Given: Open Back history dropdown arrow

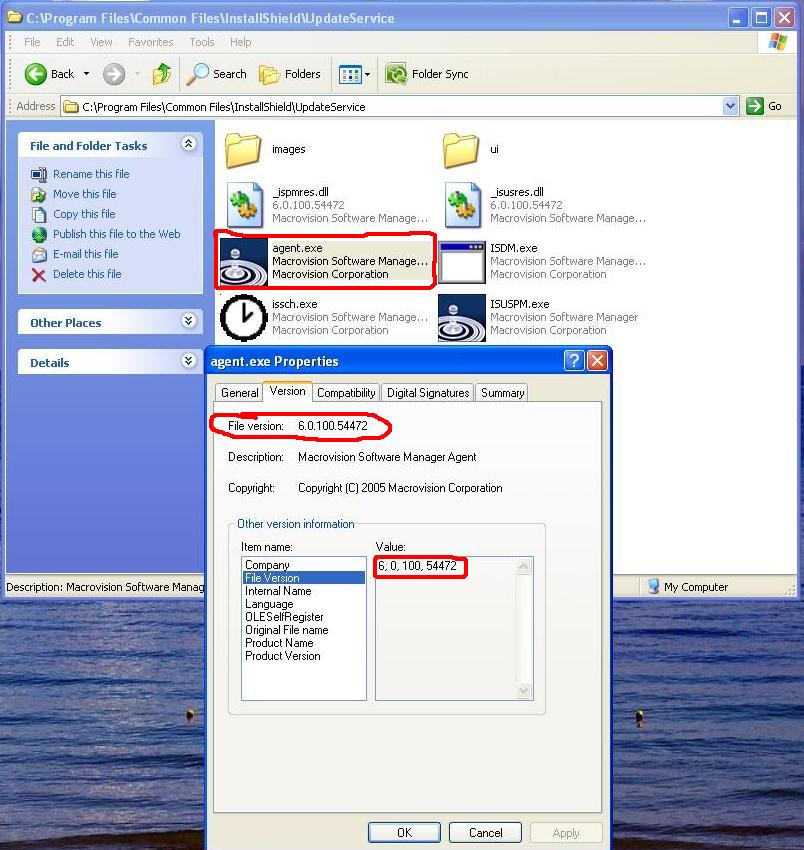Looking at the screenshot, I should click(86, 74).
